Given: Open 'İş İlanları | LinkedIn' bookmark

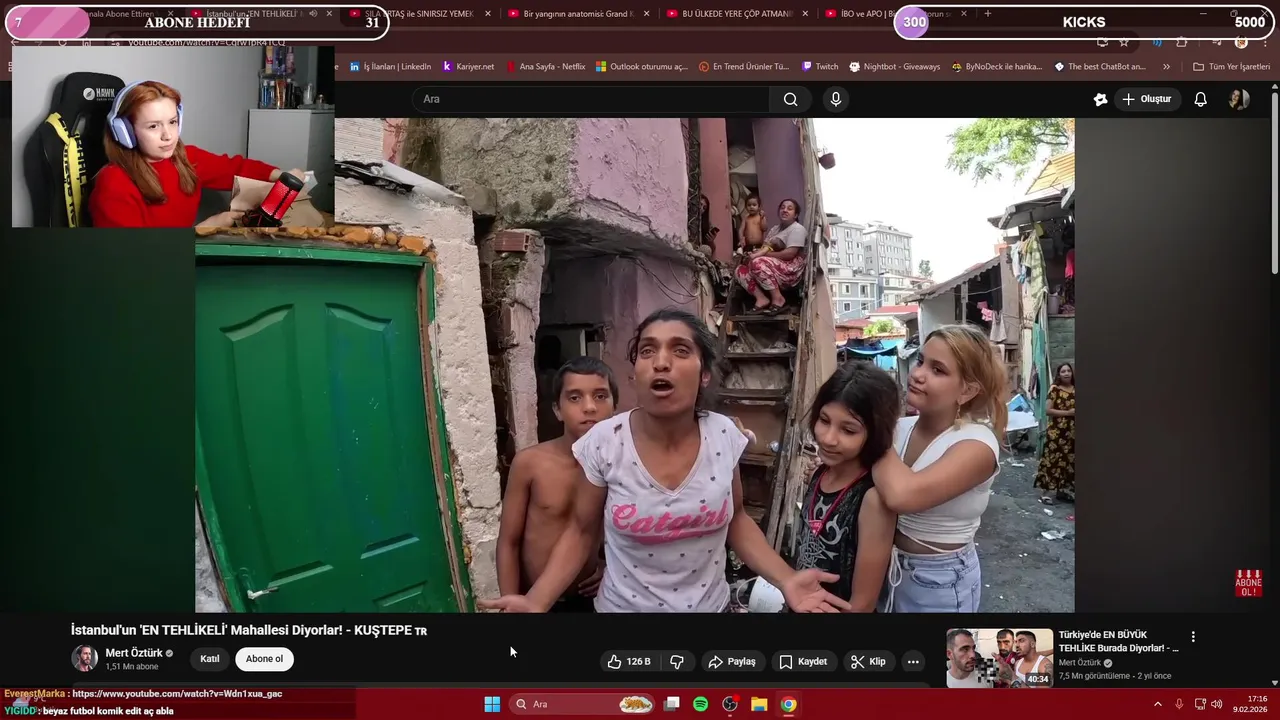Looking at the screenshot, I should tap(390, 67).
